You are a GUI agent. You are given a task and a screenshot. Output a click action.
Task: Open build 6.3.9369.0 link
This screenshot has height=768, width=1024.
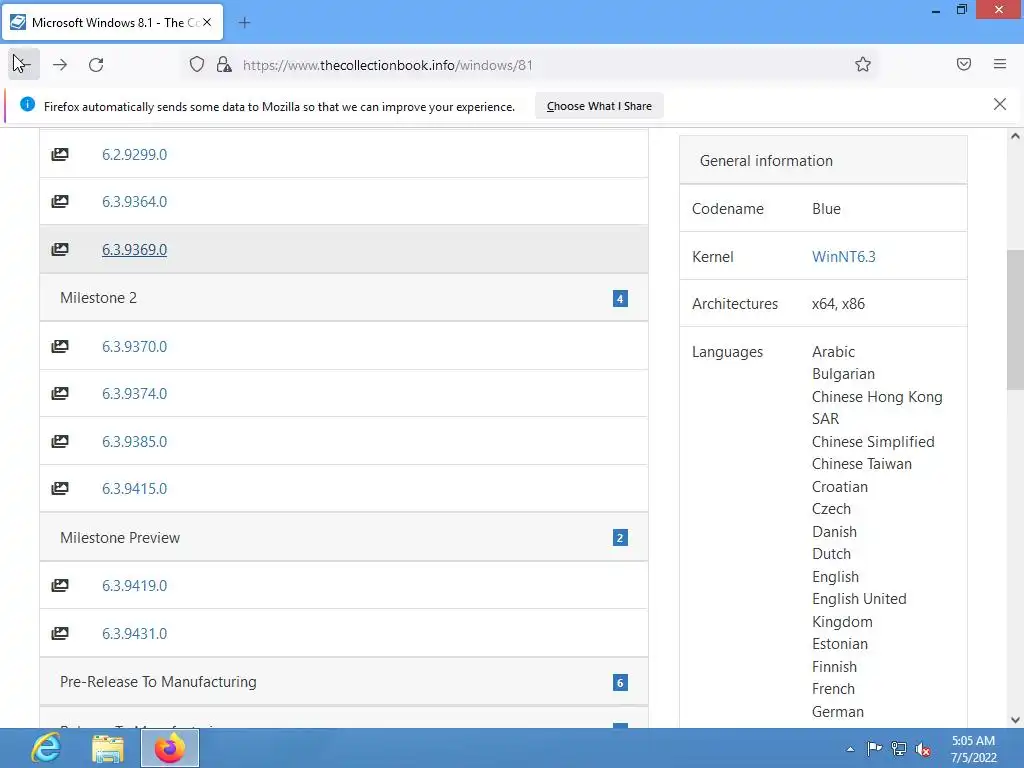click(x=134, y=249)
